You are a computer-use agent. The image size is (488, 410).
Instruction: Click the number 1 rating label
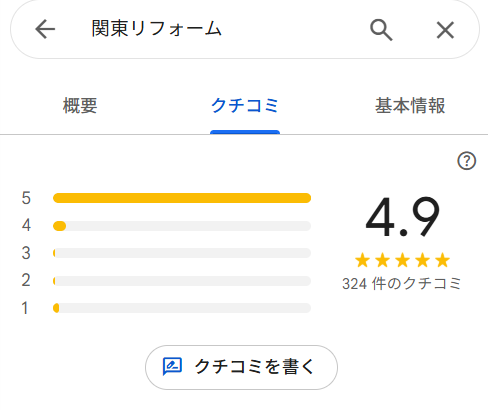[25, 308]
